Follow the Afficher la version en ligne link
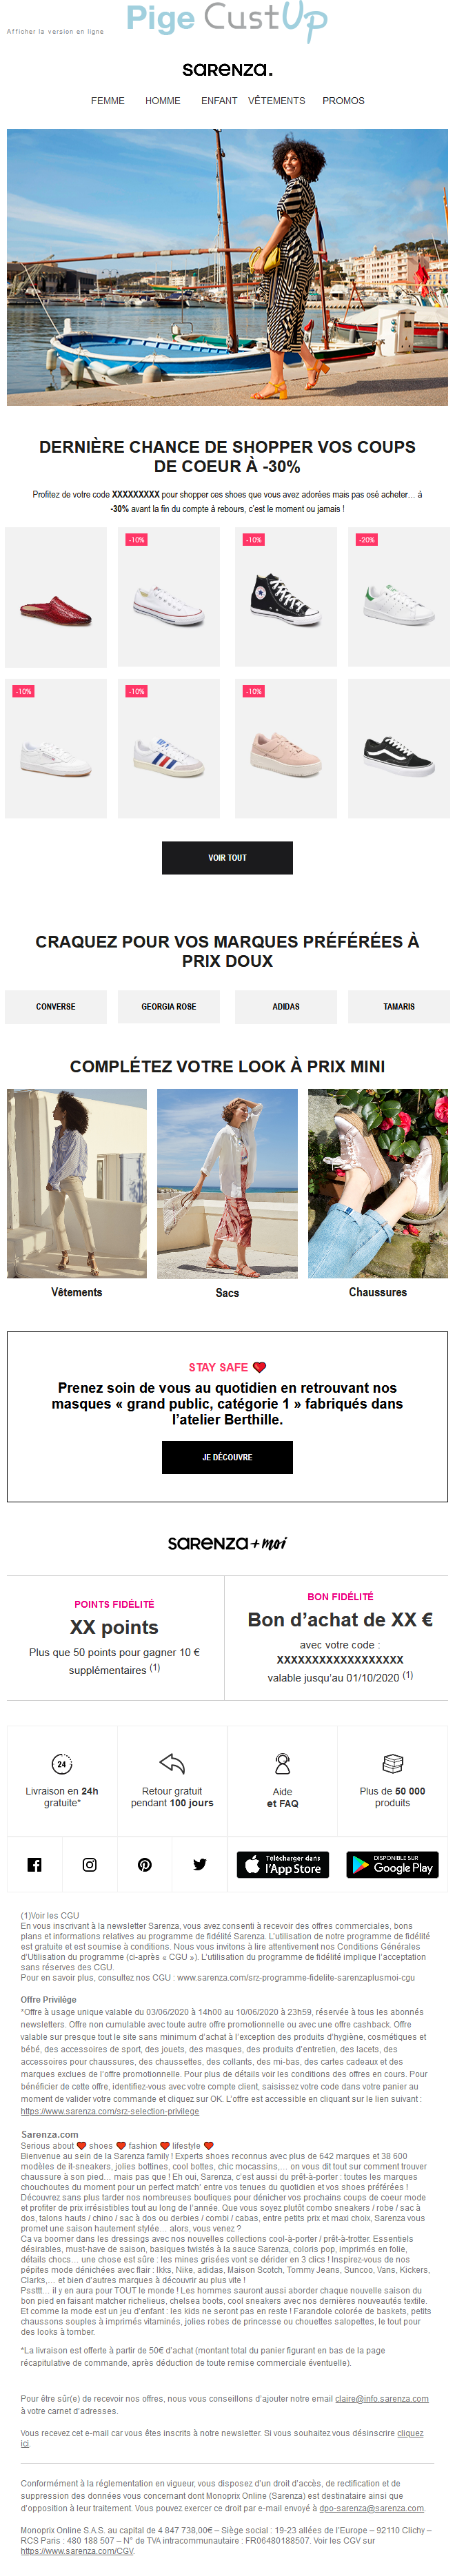455x2576 pixels. (55, 31)
